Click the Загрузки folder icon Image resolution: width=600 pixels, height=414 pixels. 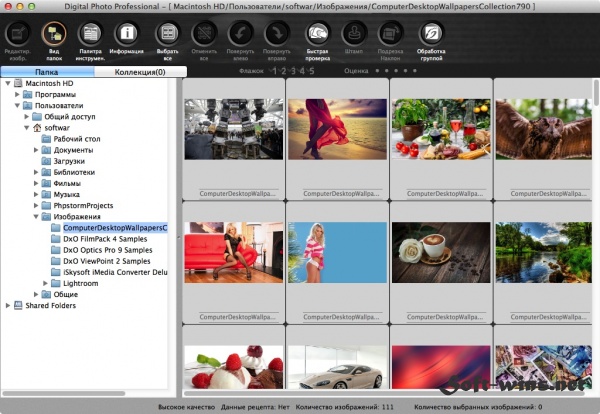click(46, 161)
